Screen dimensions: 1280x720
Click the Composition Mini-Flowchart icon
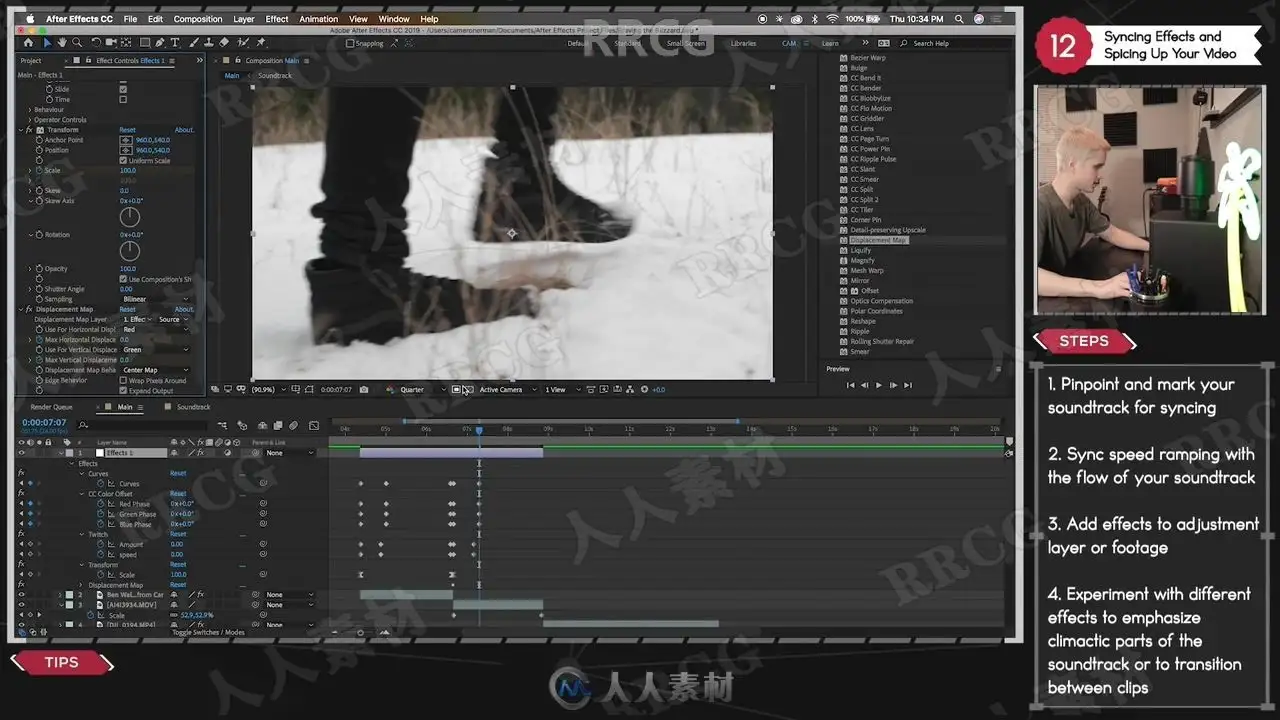point(221,425)
